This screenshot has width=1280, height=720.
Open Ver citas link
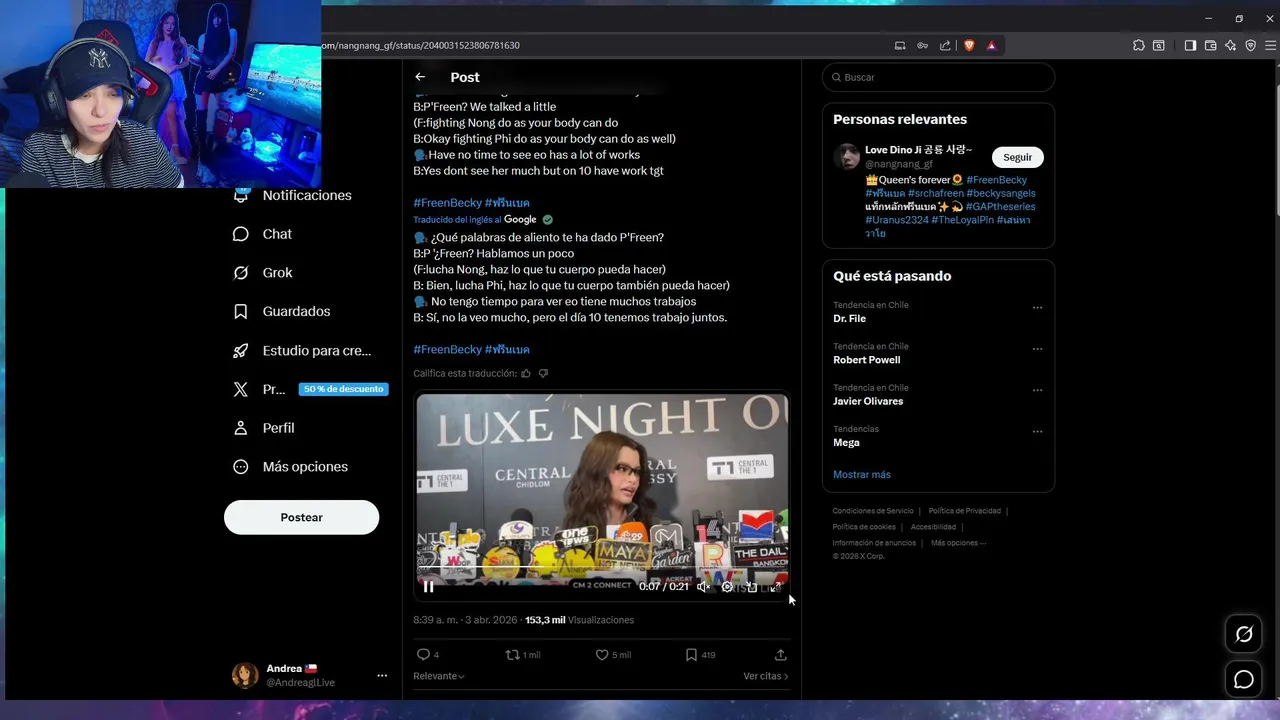[766, 676]
